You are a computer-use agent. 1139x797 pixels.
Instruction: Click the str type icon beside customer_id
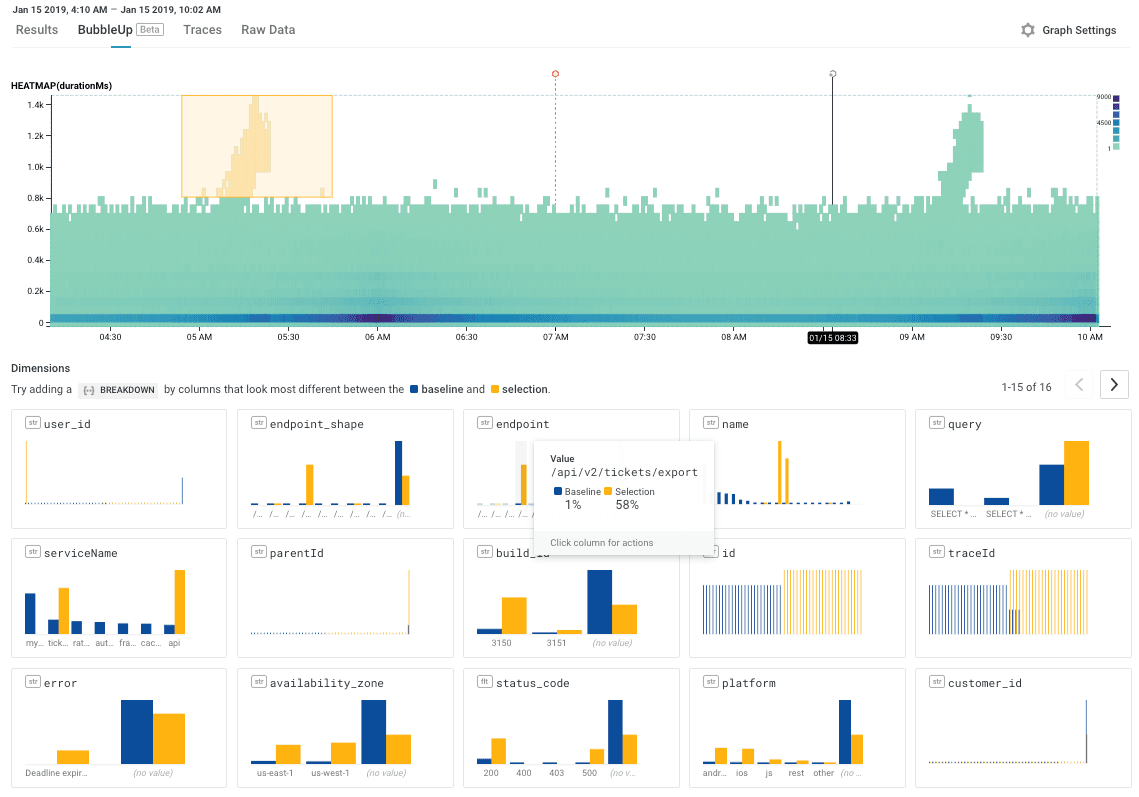tap(936, 683)
